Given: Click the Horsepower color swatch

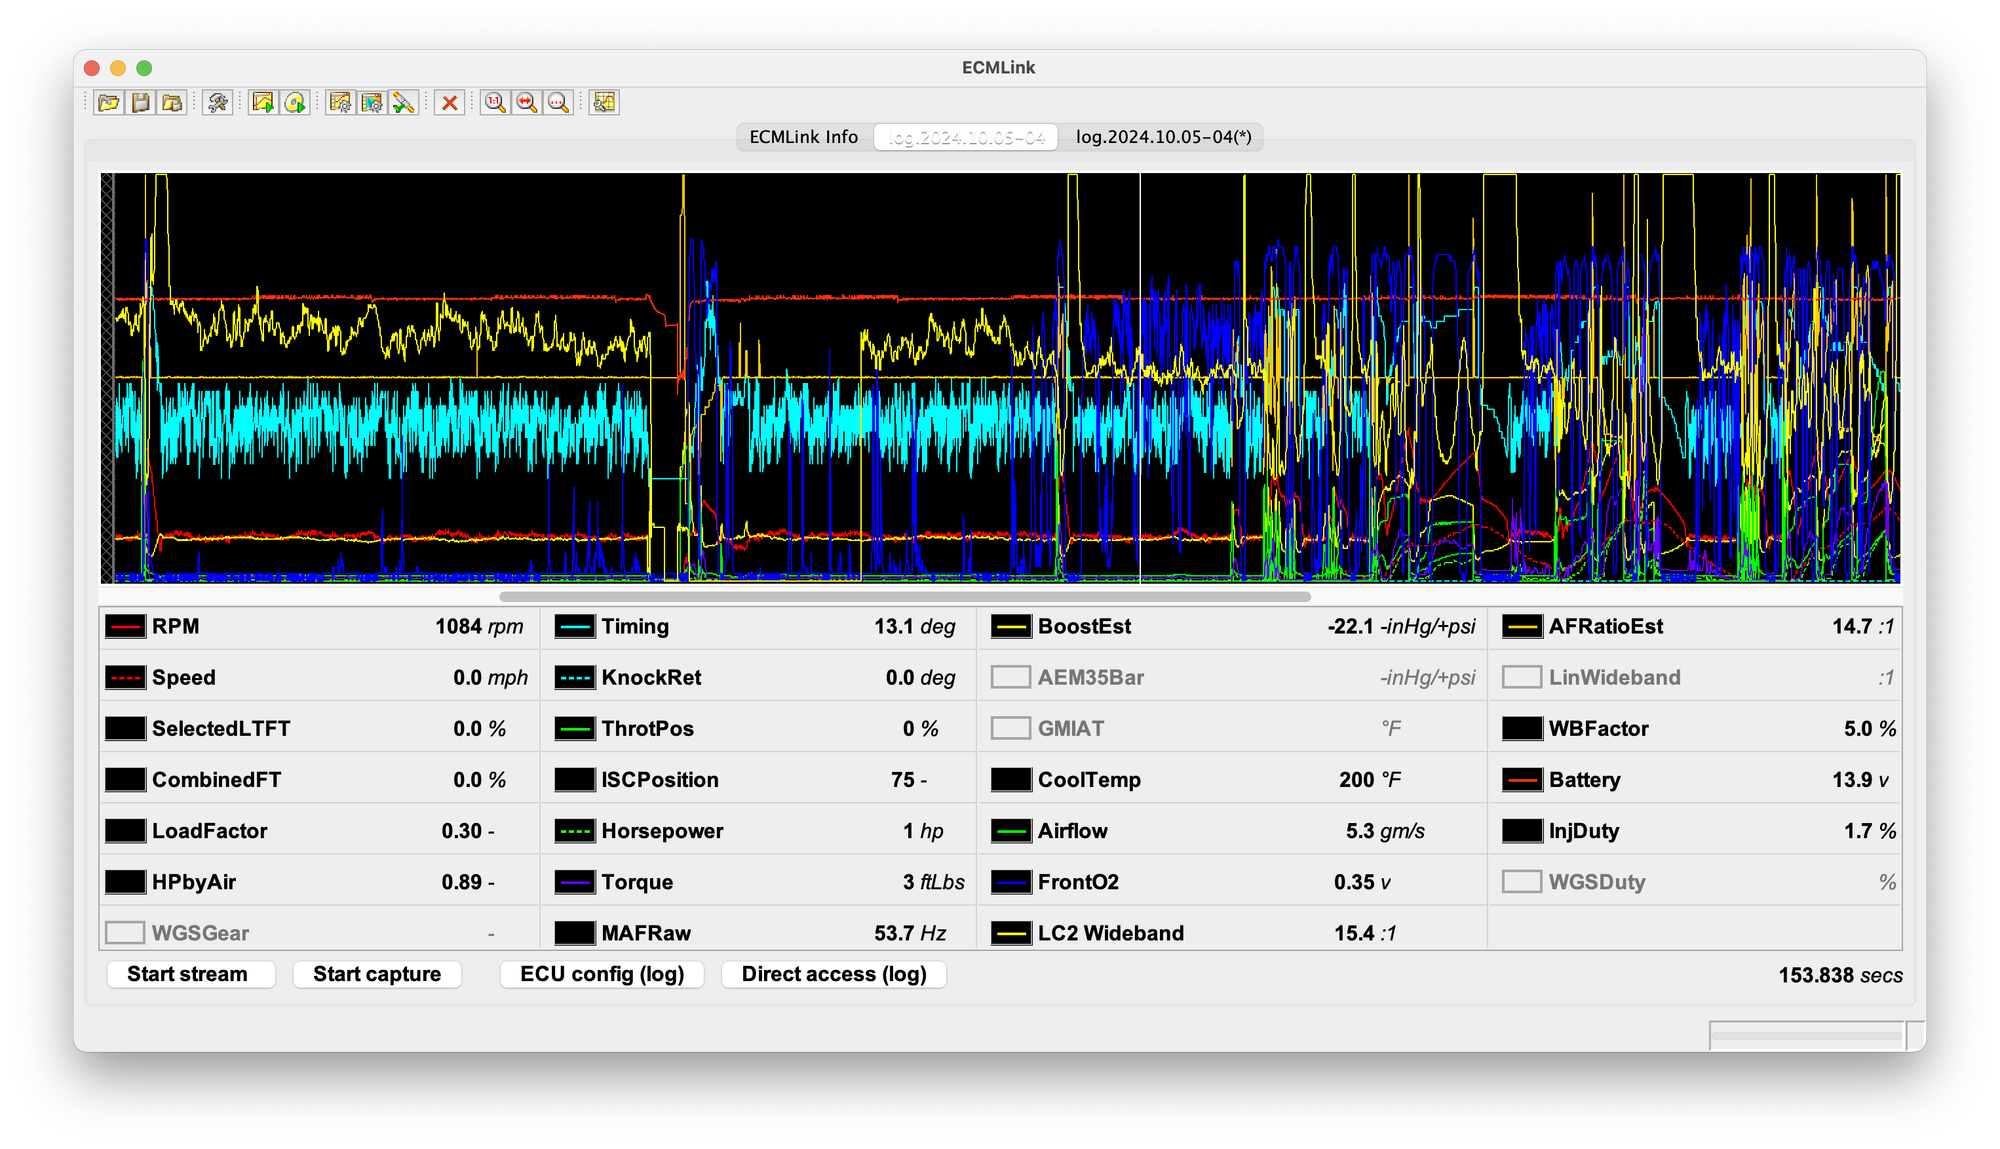Looking at the screenshot, I should pos(575,831).
